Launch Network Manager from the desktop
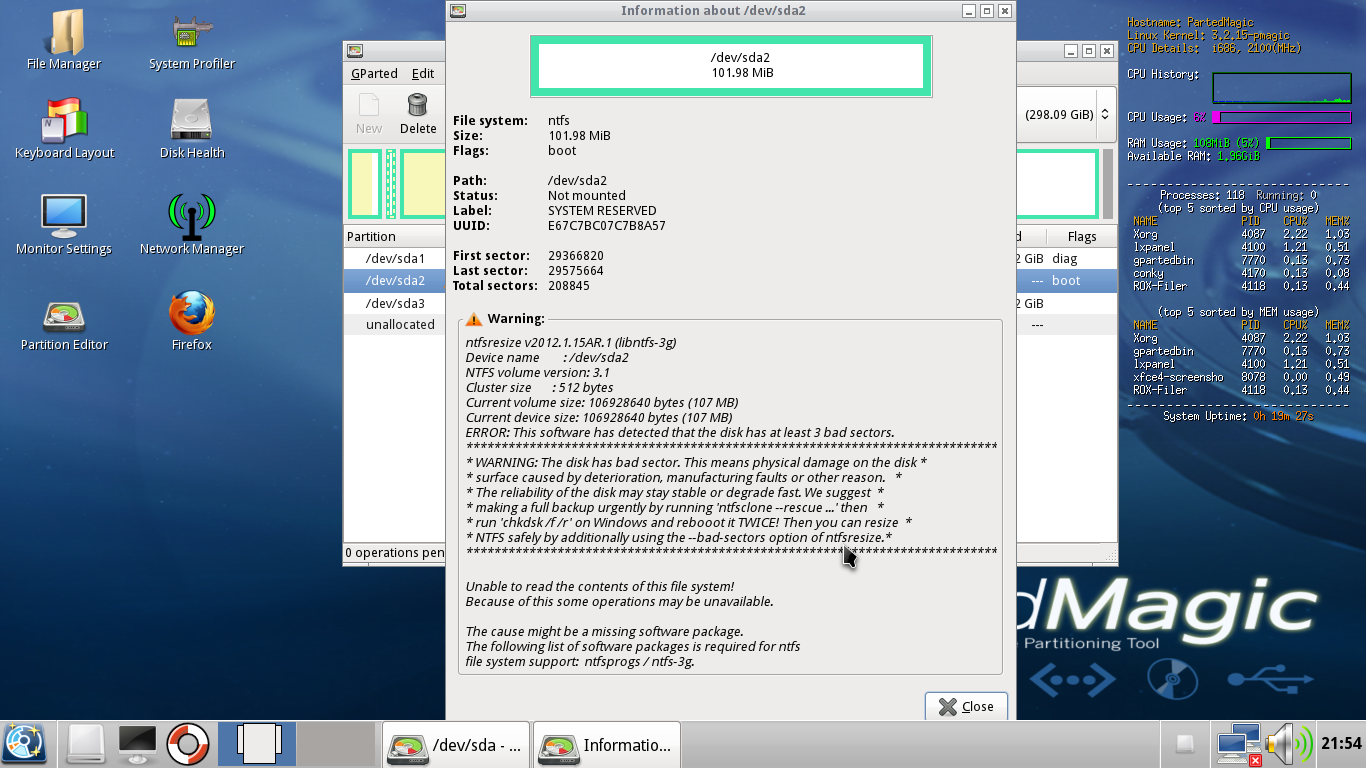 coord(191,225)
